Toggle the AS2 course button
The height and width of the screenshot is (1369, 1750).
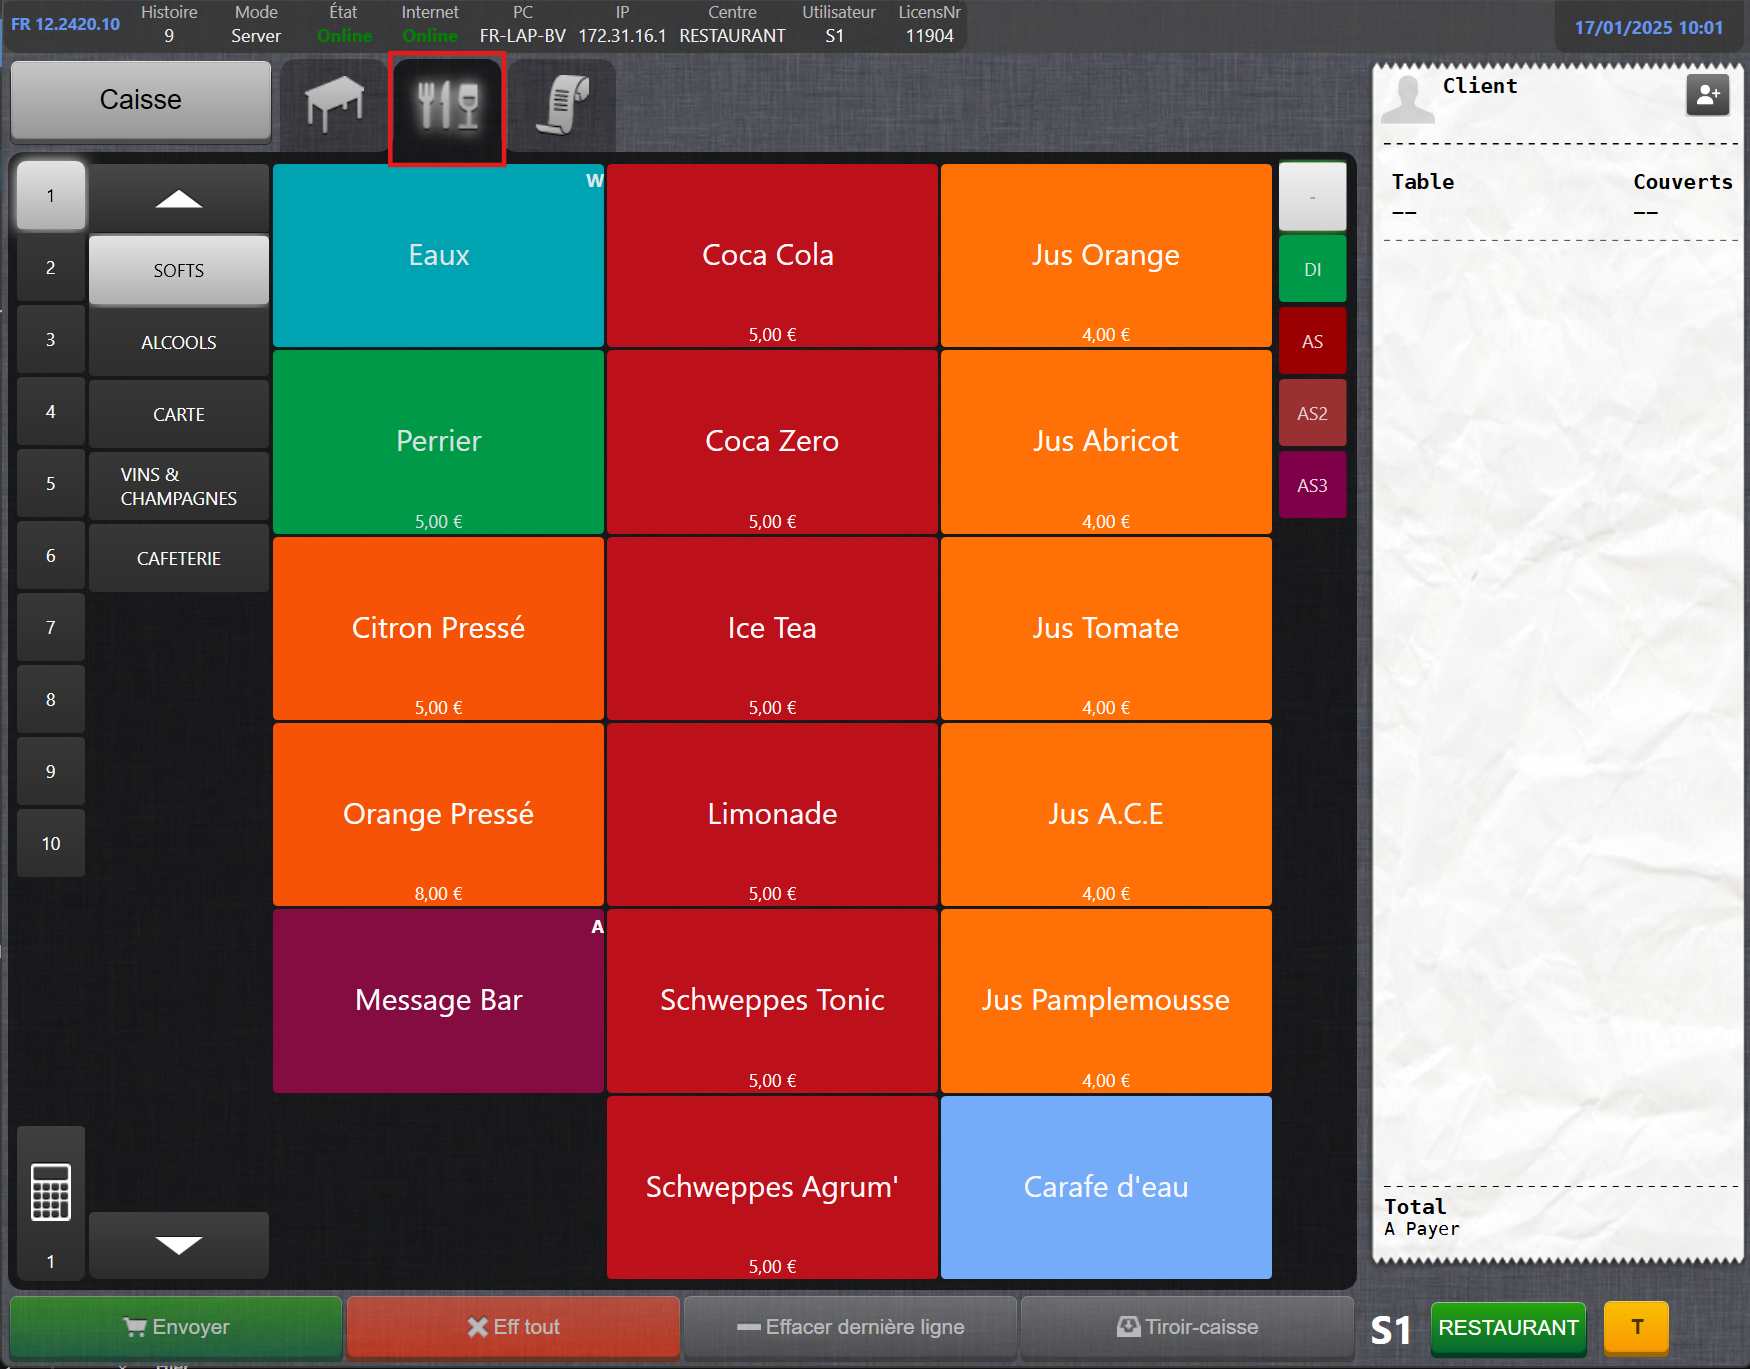1312,414
